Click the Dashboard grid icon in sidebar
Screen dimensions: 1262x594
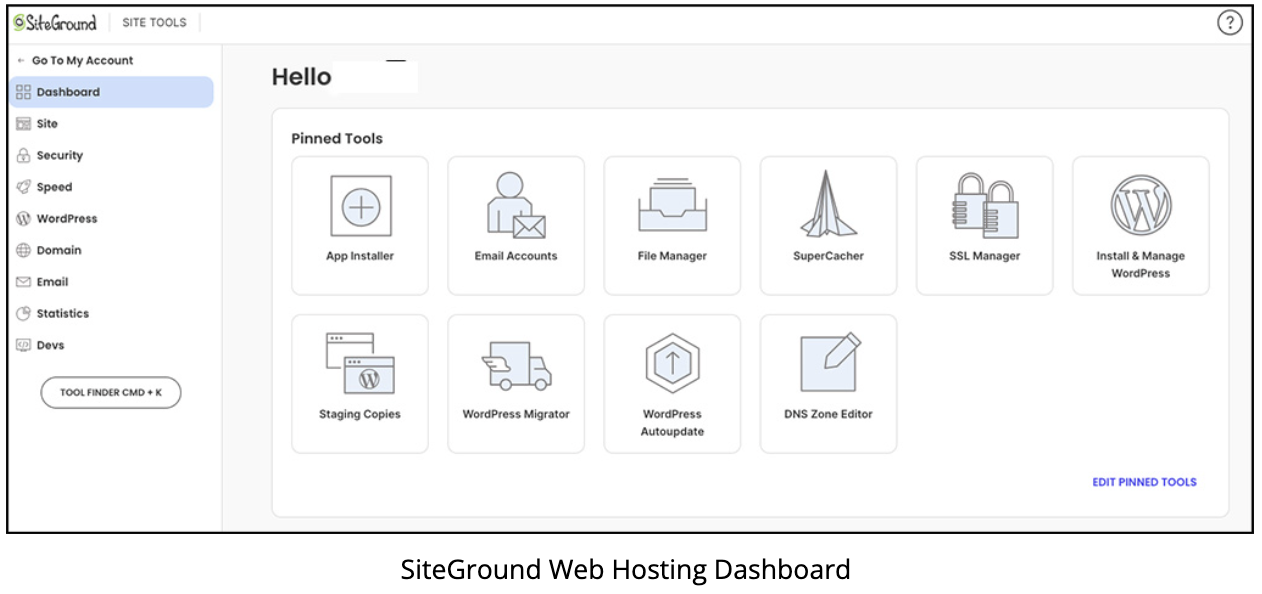24,92
